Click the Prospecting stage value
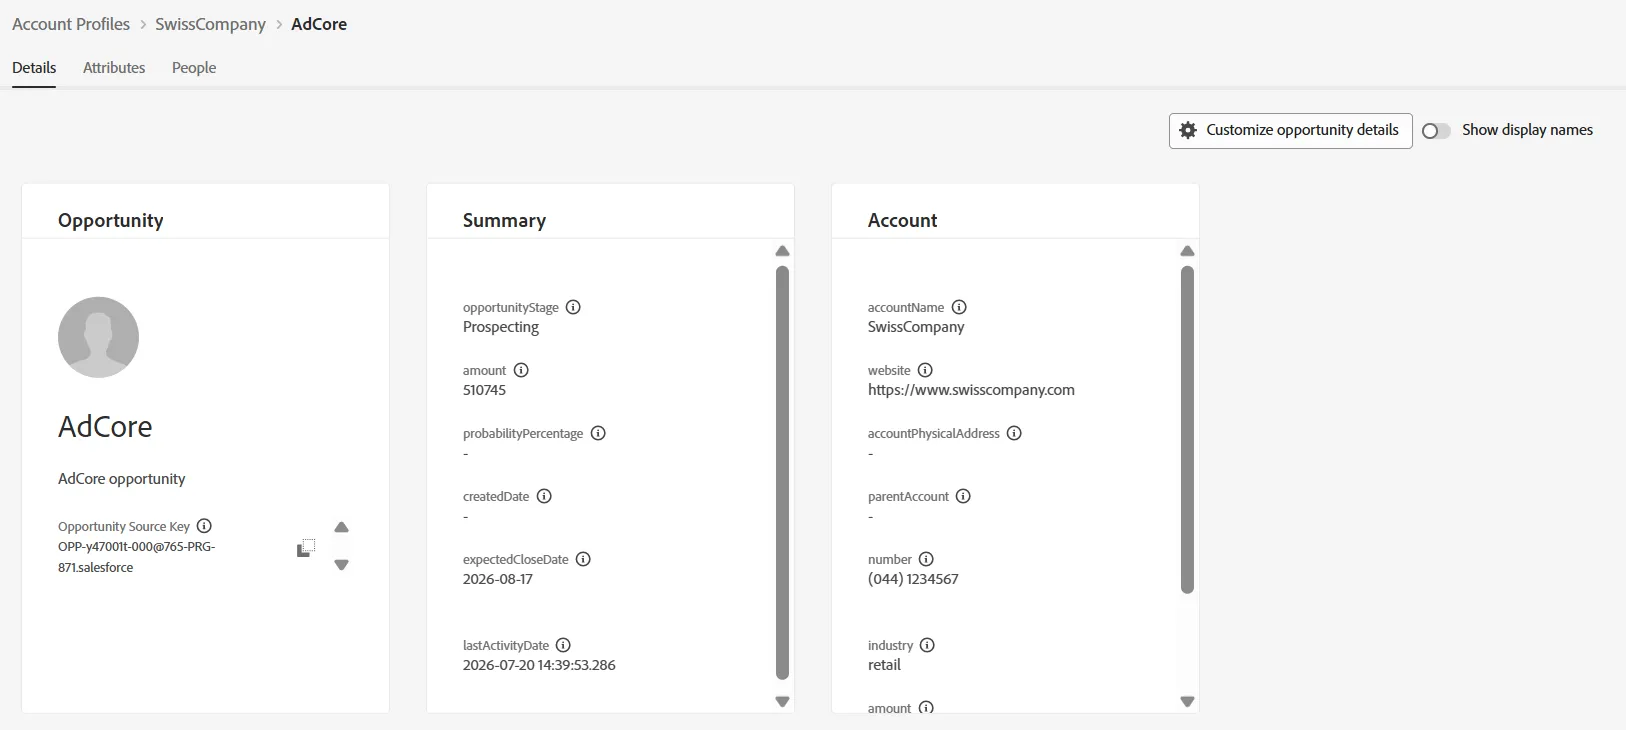The height and width of the screenshot is (730, 1626). (501, 327)
